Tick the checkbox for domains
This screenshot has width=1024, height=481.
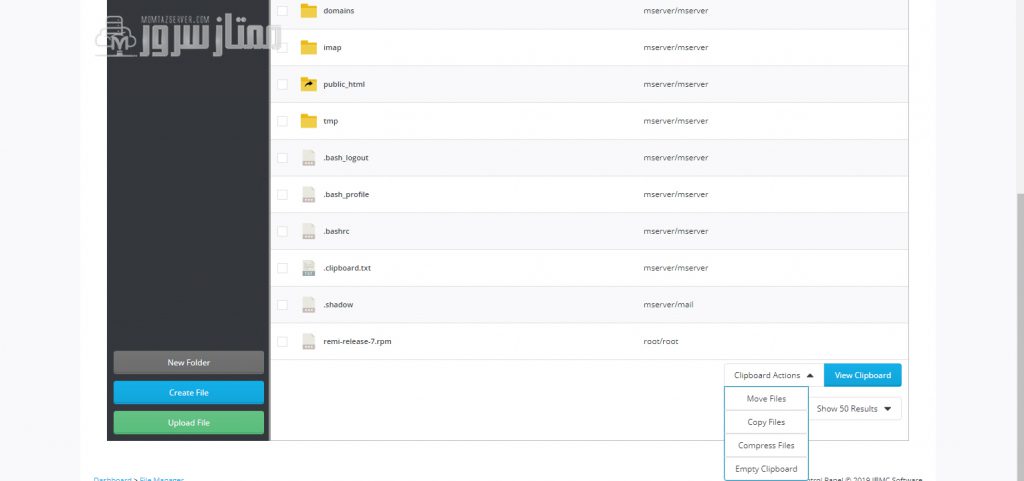click(x=282, y=10)
